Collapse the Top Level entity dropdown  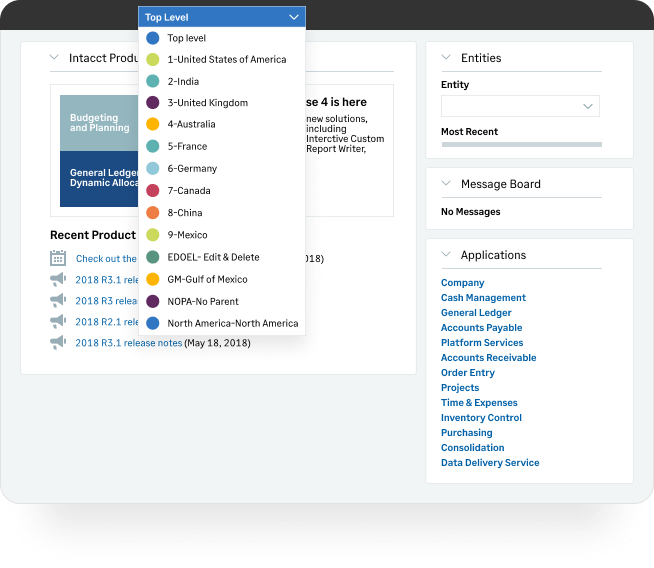293,17
